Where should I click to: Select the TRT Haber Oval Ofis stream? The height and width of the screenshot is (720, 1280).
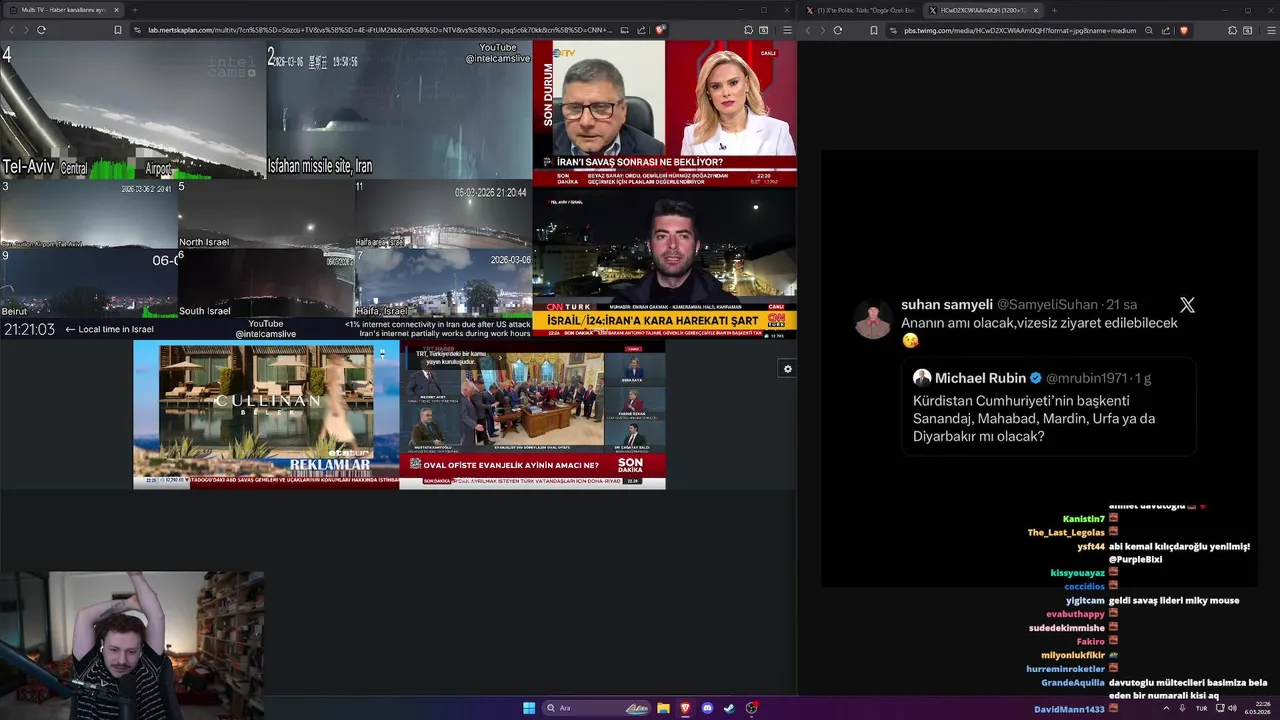tap(532, 415)
